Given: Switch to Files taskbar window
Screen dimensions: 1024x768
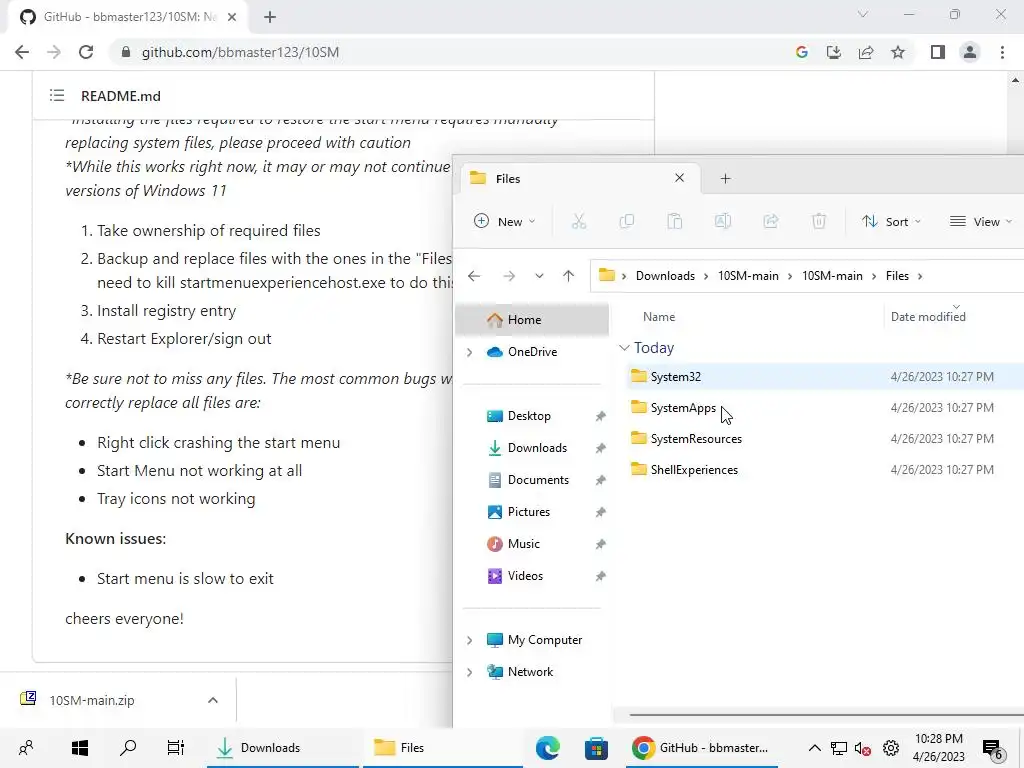Looking at the screenshot, I should point(443,748).
